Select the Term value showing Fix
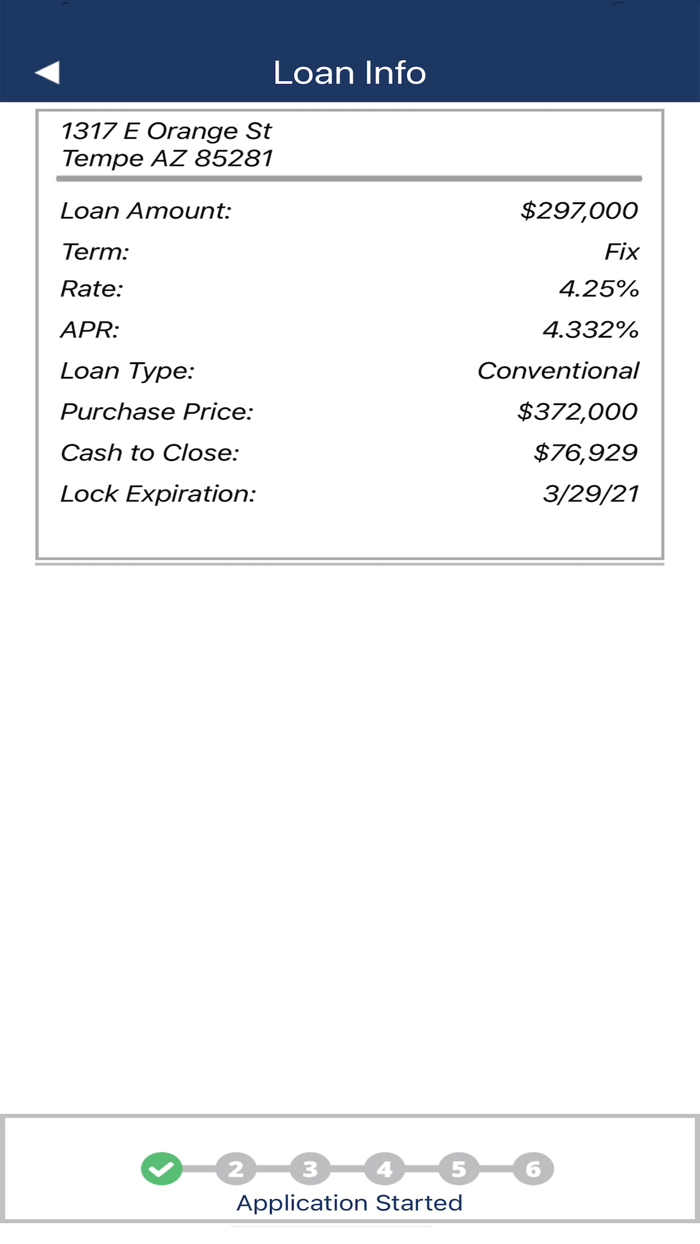 [626, 251]
